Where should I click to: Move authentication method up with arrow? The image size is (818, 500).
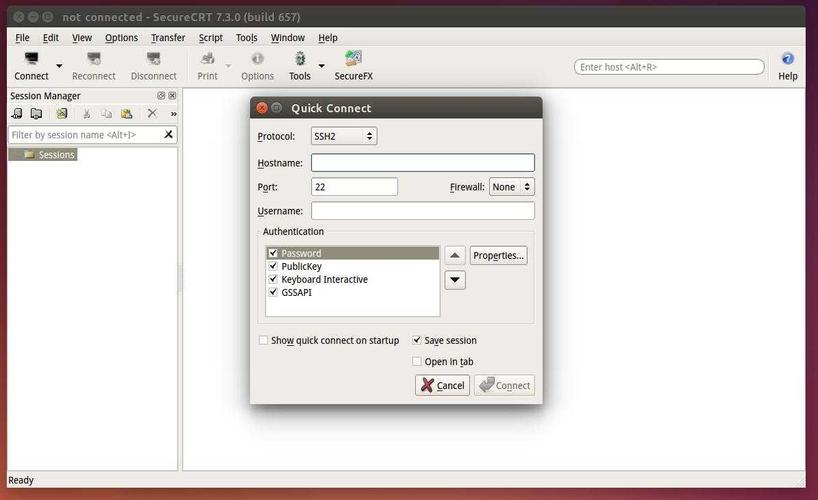455,255
